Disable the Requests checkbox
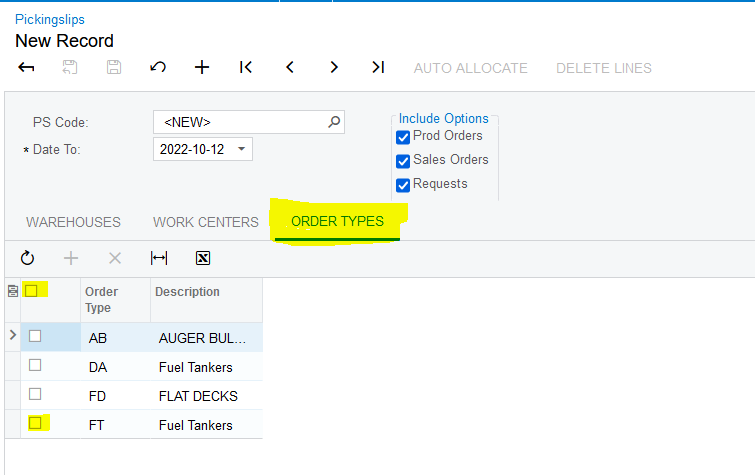This screenshot has width=755, height=475. click(x=404, y=185)
